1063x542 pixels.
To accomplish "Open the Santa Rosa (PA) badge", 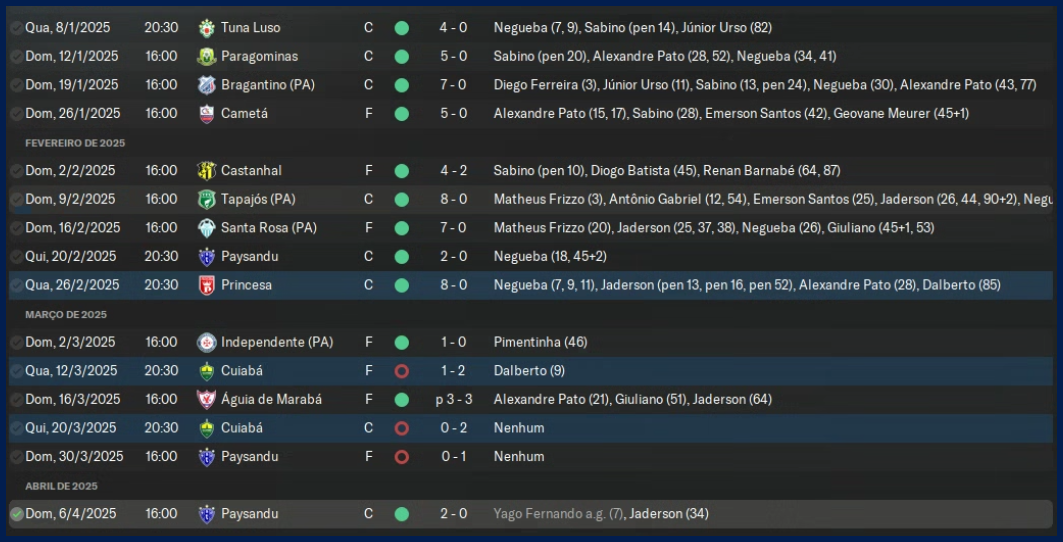I will [207, 228].
